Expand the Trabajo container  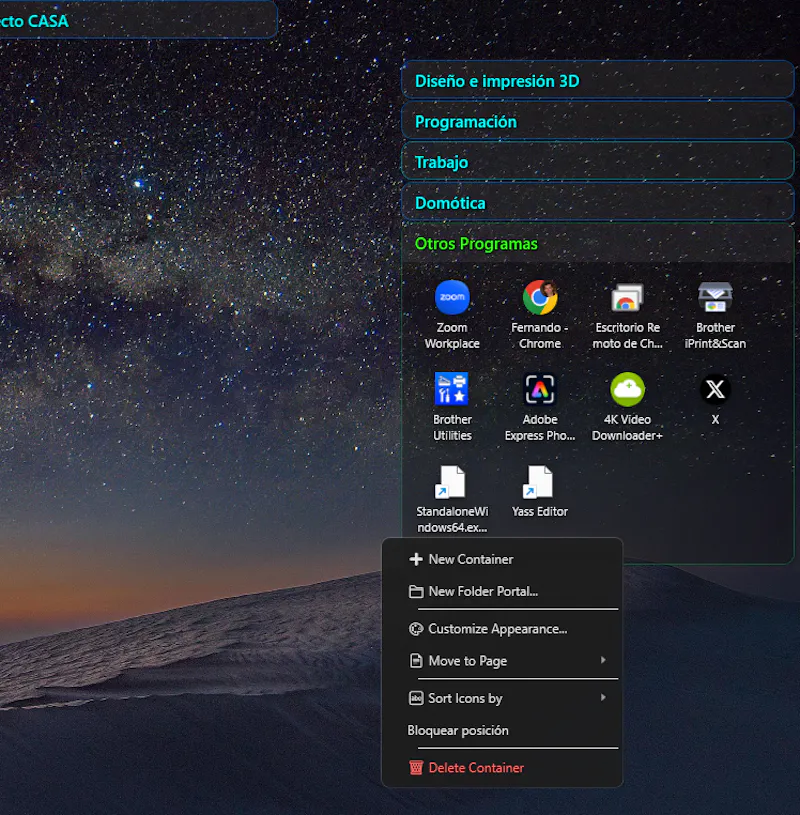coord(598,162)
